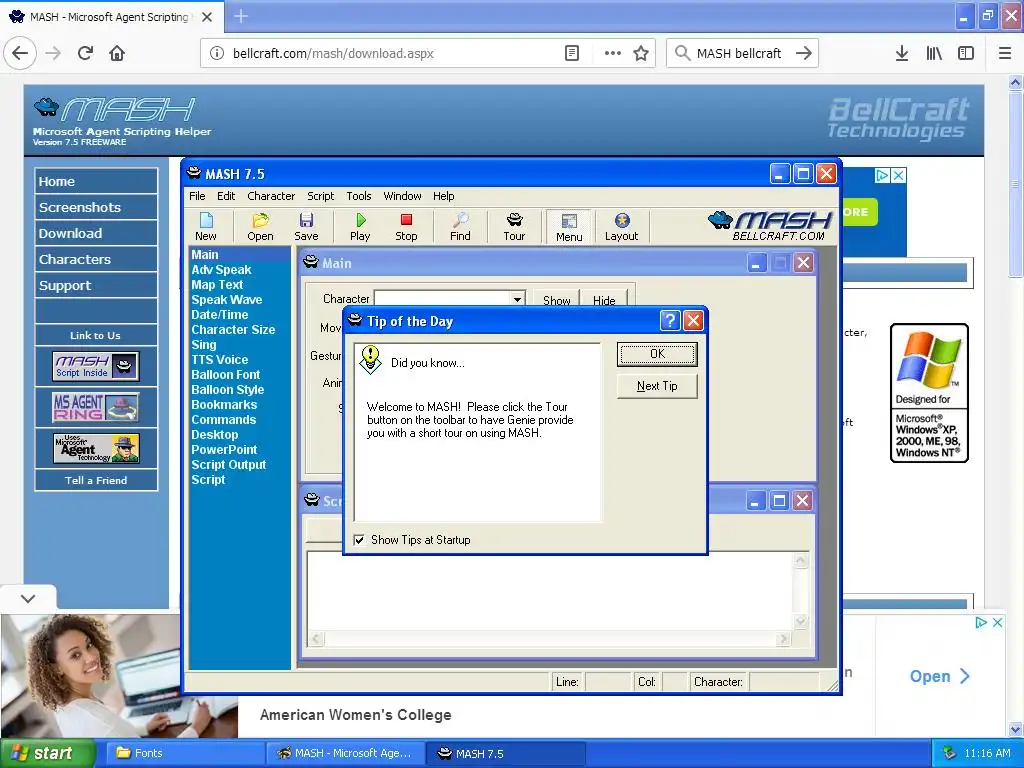Click the MASH bellcraft search box
This screenshot has width=1024, height=768.
pyautogui.click(x=741, y=53)
